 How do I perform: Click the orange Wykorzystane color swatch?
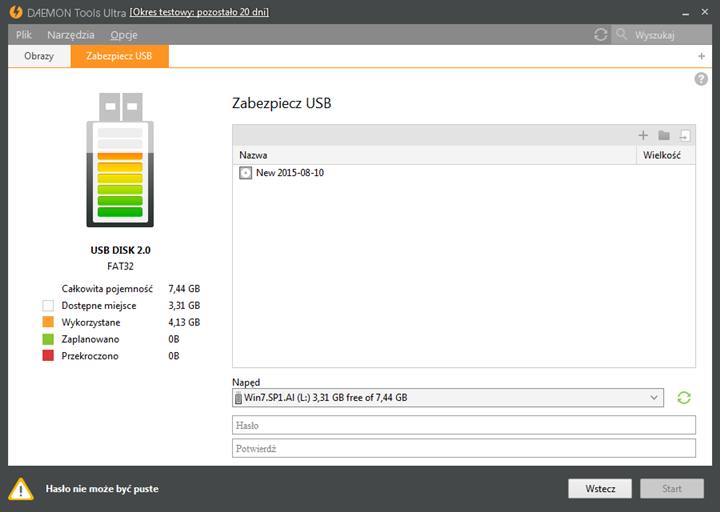point(47,322)
